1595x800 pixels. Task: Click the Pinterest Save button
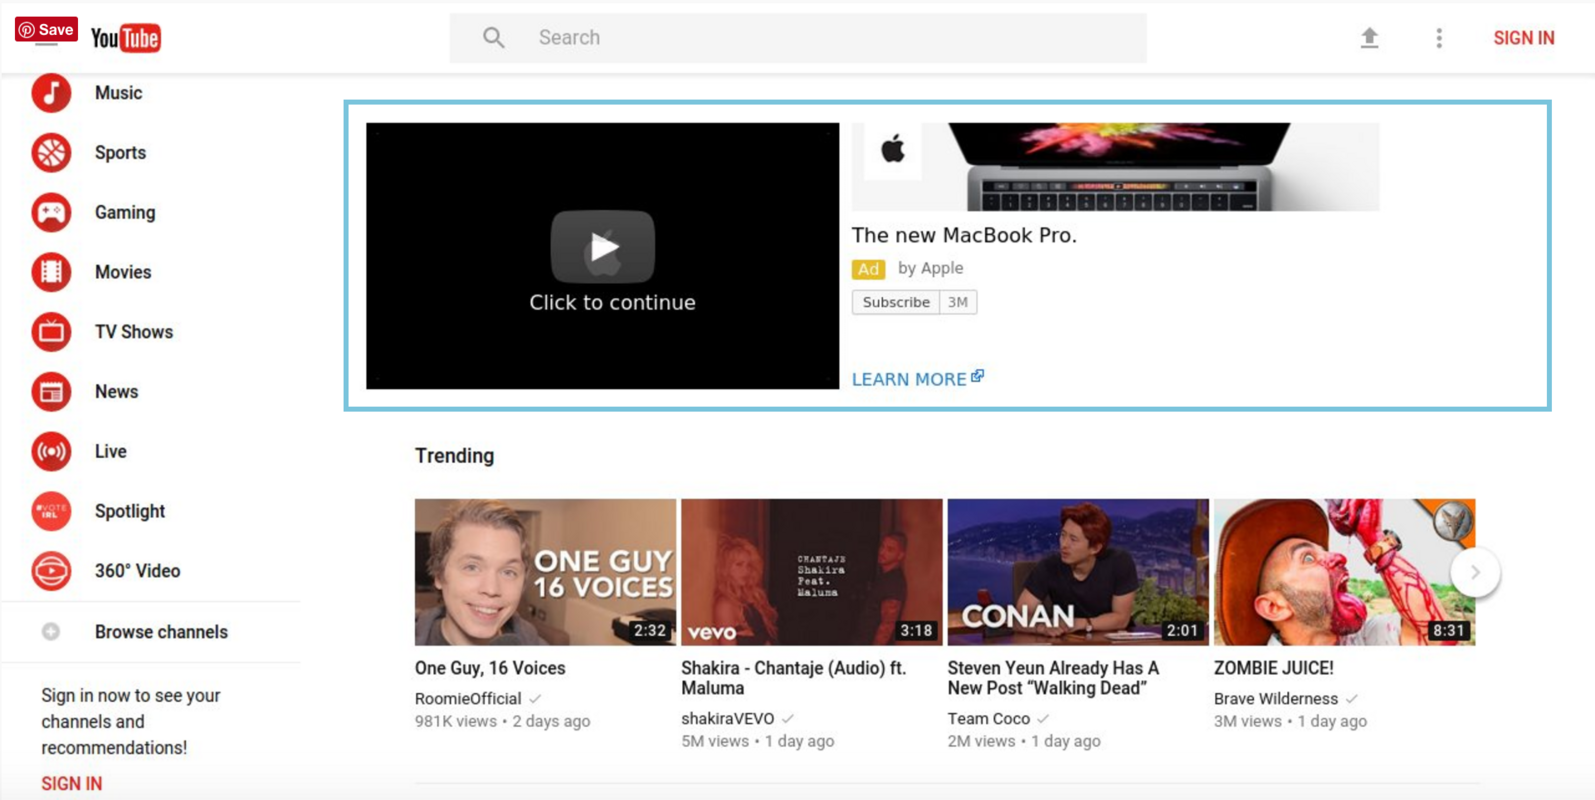46,30
